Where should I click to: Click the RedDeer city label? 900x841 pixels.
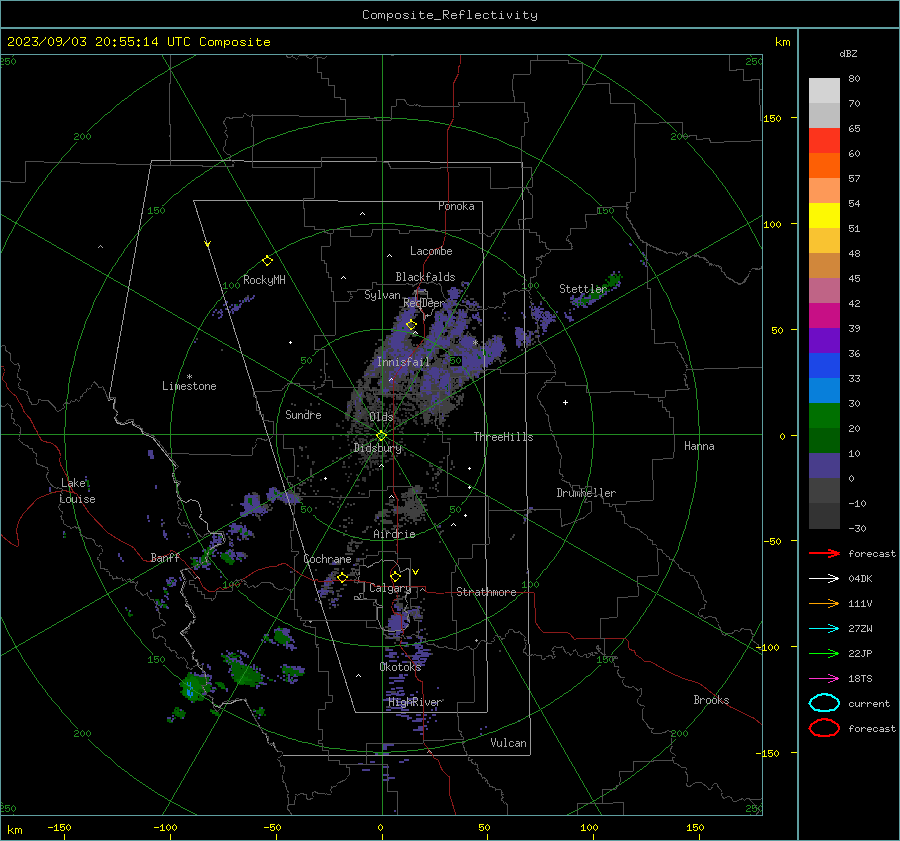click(424, 303)
